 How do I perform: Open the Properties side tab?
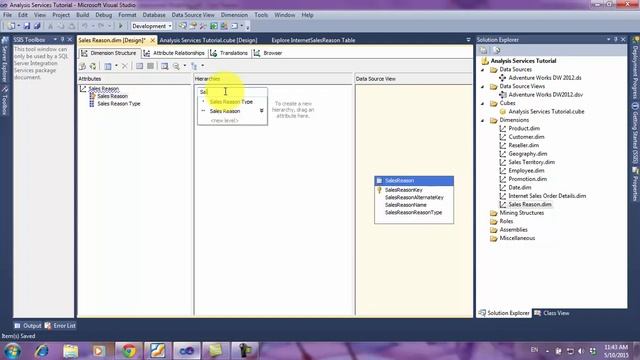[x=635, y=185]
